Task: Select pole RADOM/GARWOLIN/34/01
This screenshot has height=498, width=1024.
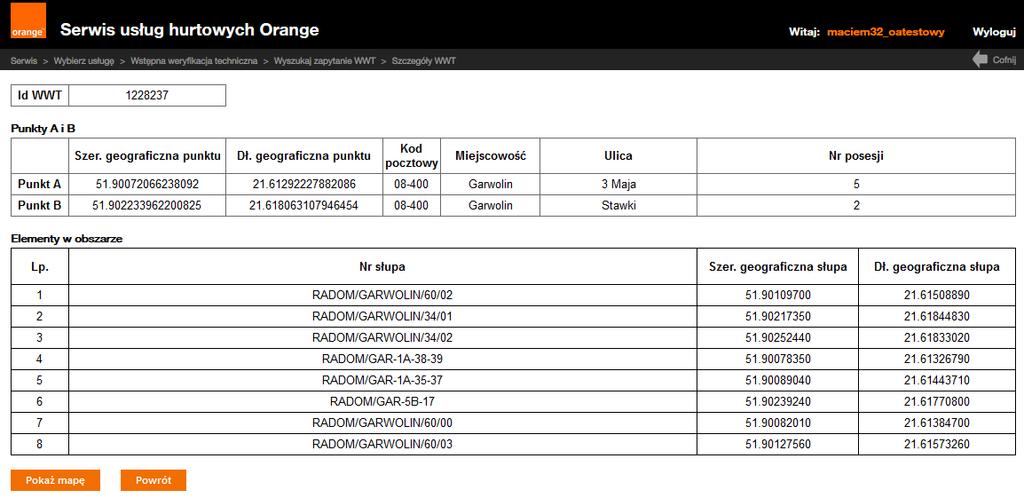Action: (x=382, y=317)
